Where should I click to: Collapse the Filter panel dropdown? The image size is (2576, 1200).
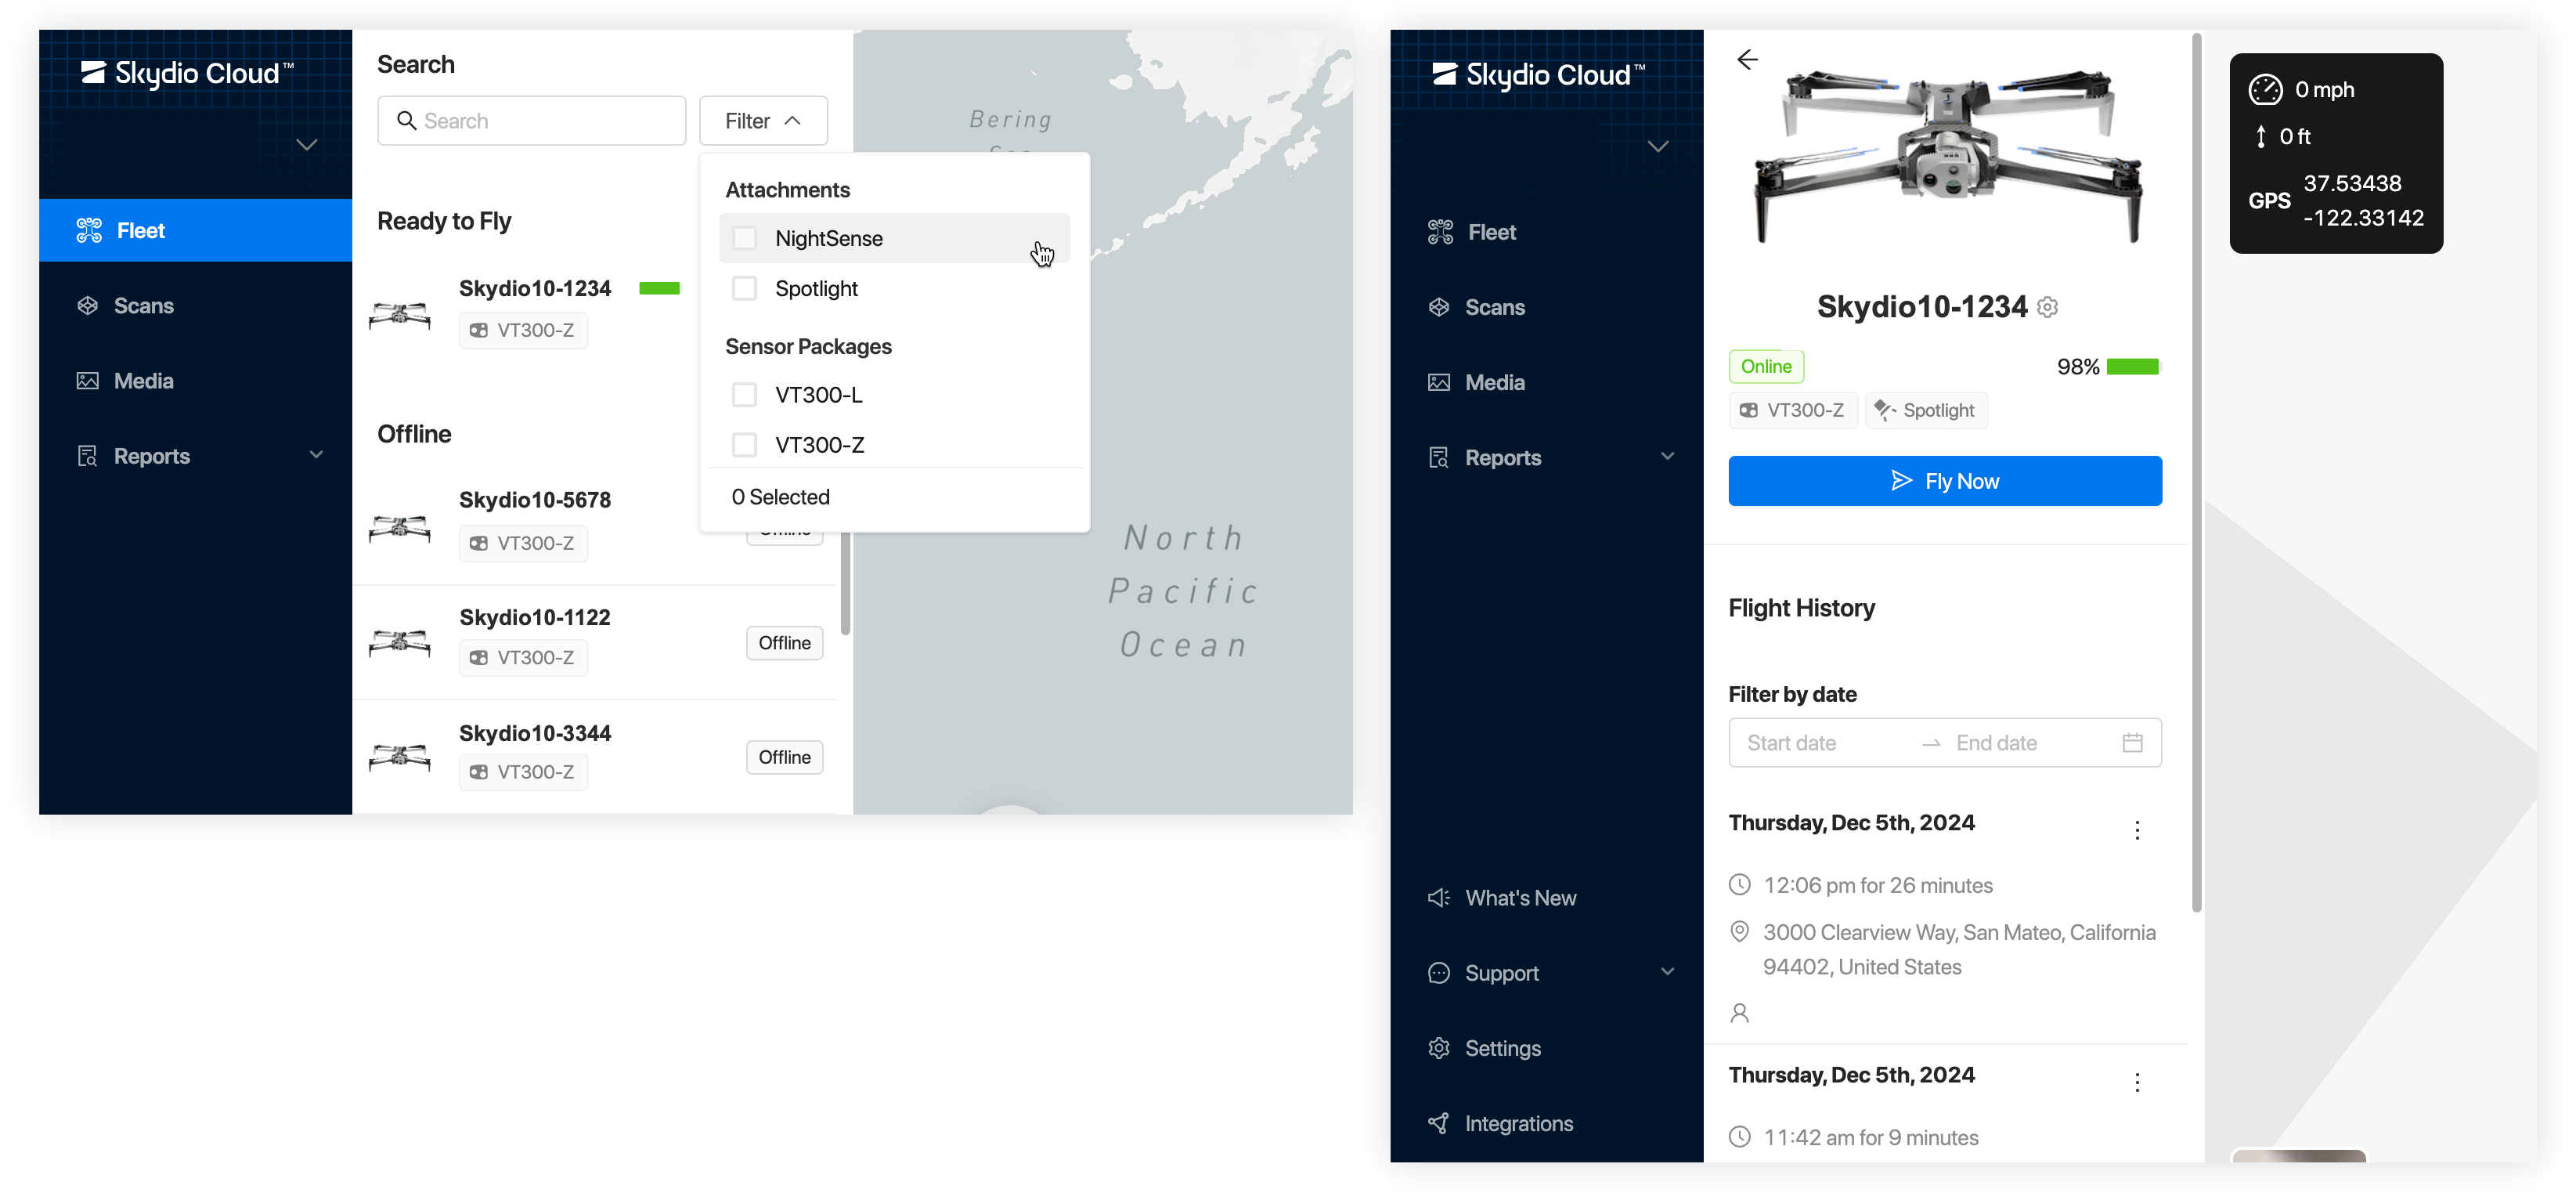[760, 120]
